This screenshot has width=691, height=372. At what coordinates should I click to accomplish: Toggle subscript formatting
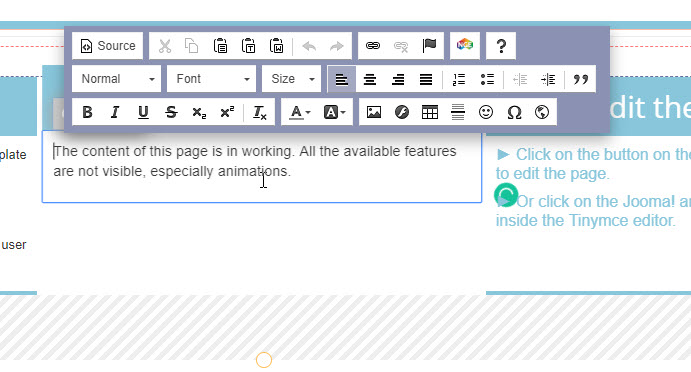click(x=199, y=112)
